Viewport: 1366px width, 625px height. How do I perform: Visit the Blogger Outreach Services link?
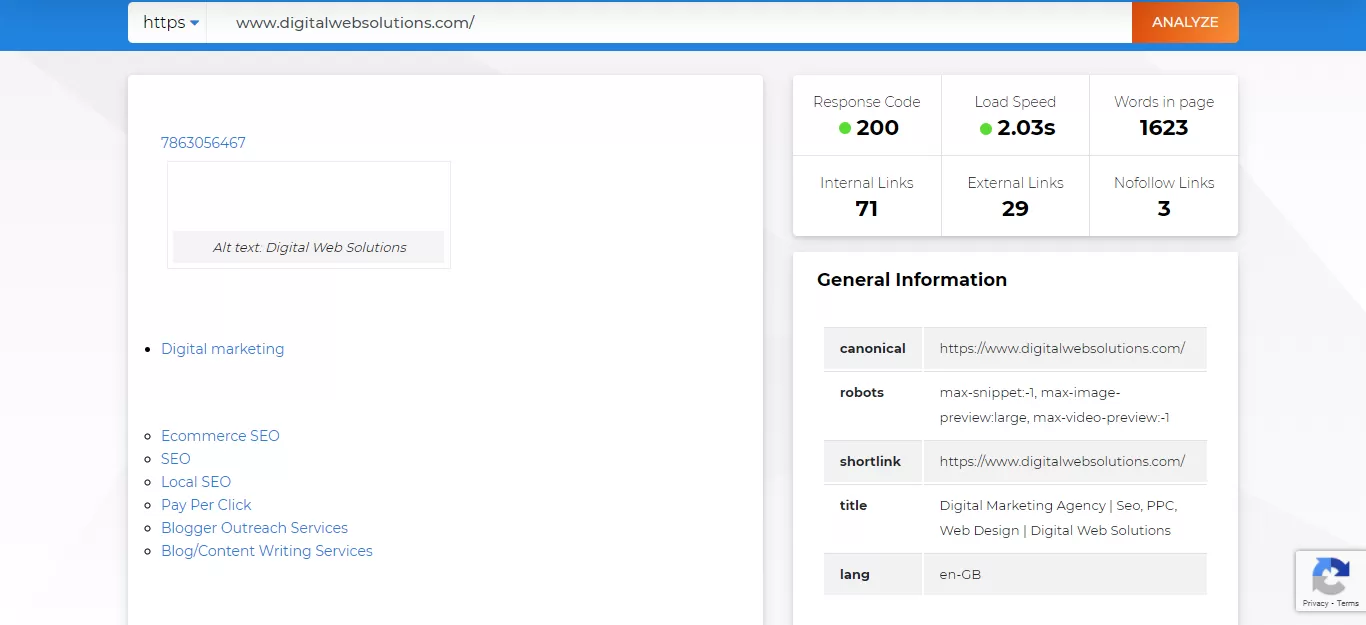(254, 528)
